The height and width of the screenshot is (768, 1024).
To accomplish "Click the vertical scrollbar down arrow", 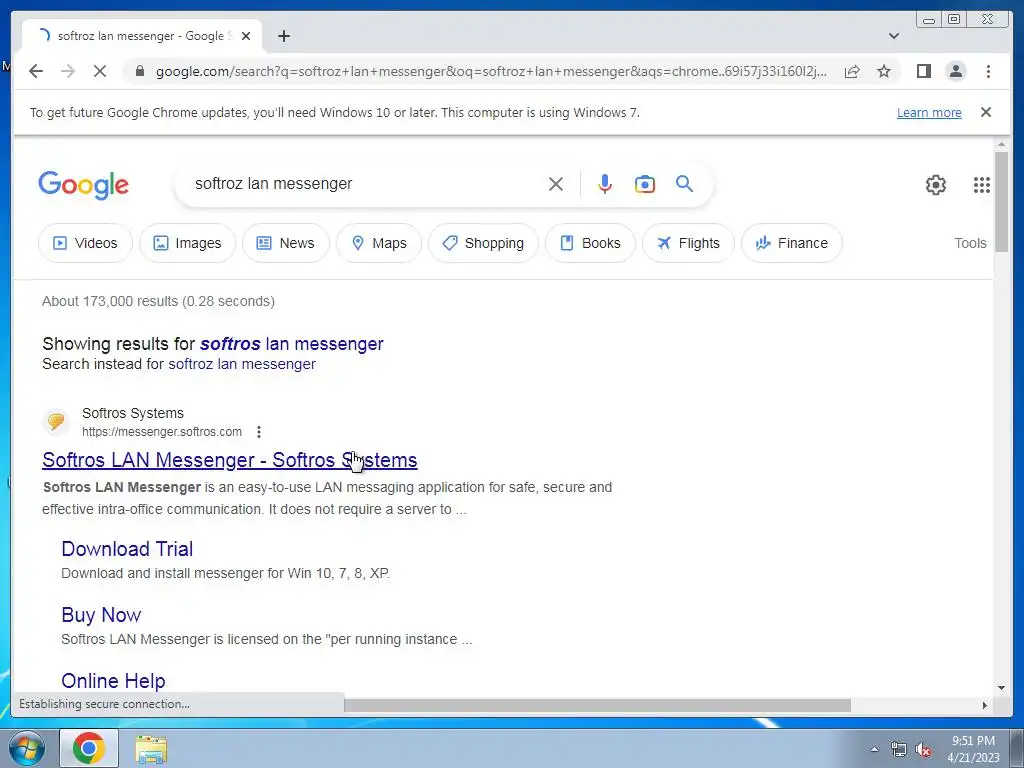I will coord(1001,688).
